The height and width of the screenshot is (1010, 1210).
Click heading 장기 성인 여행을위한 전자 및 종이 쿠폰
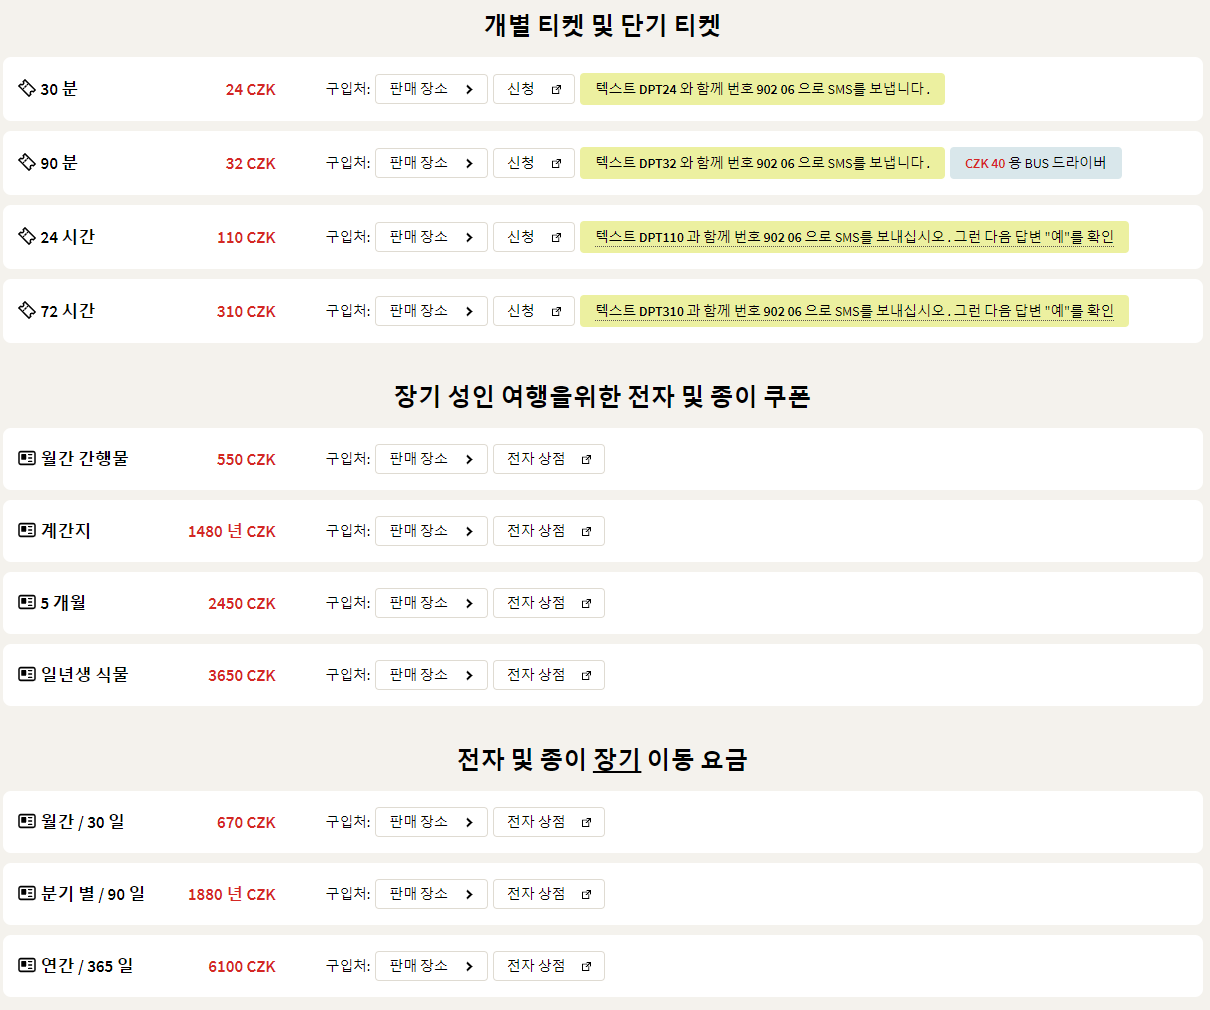(602, 396)
